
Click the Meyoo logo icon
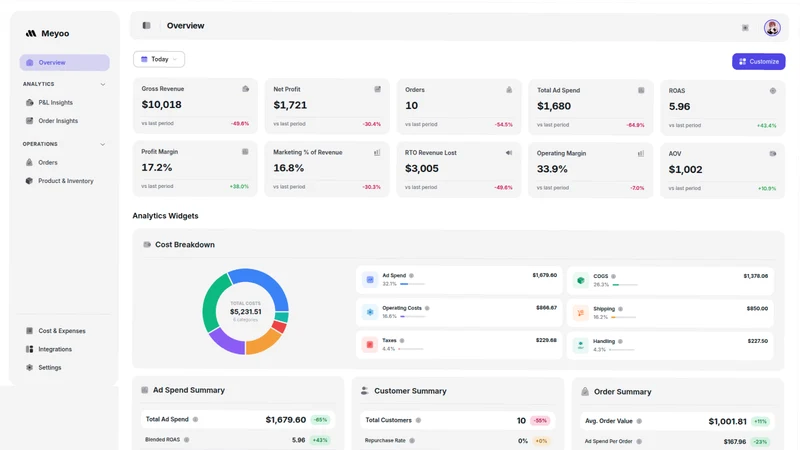(x=31, y=33)
